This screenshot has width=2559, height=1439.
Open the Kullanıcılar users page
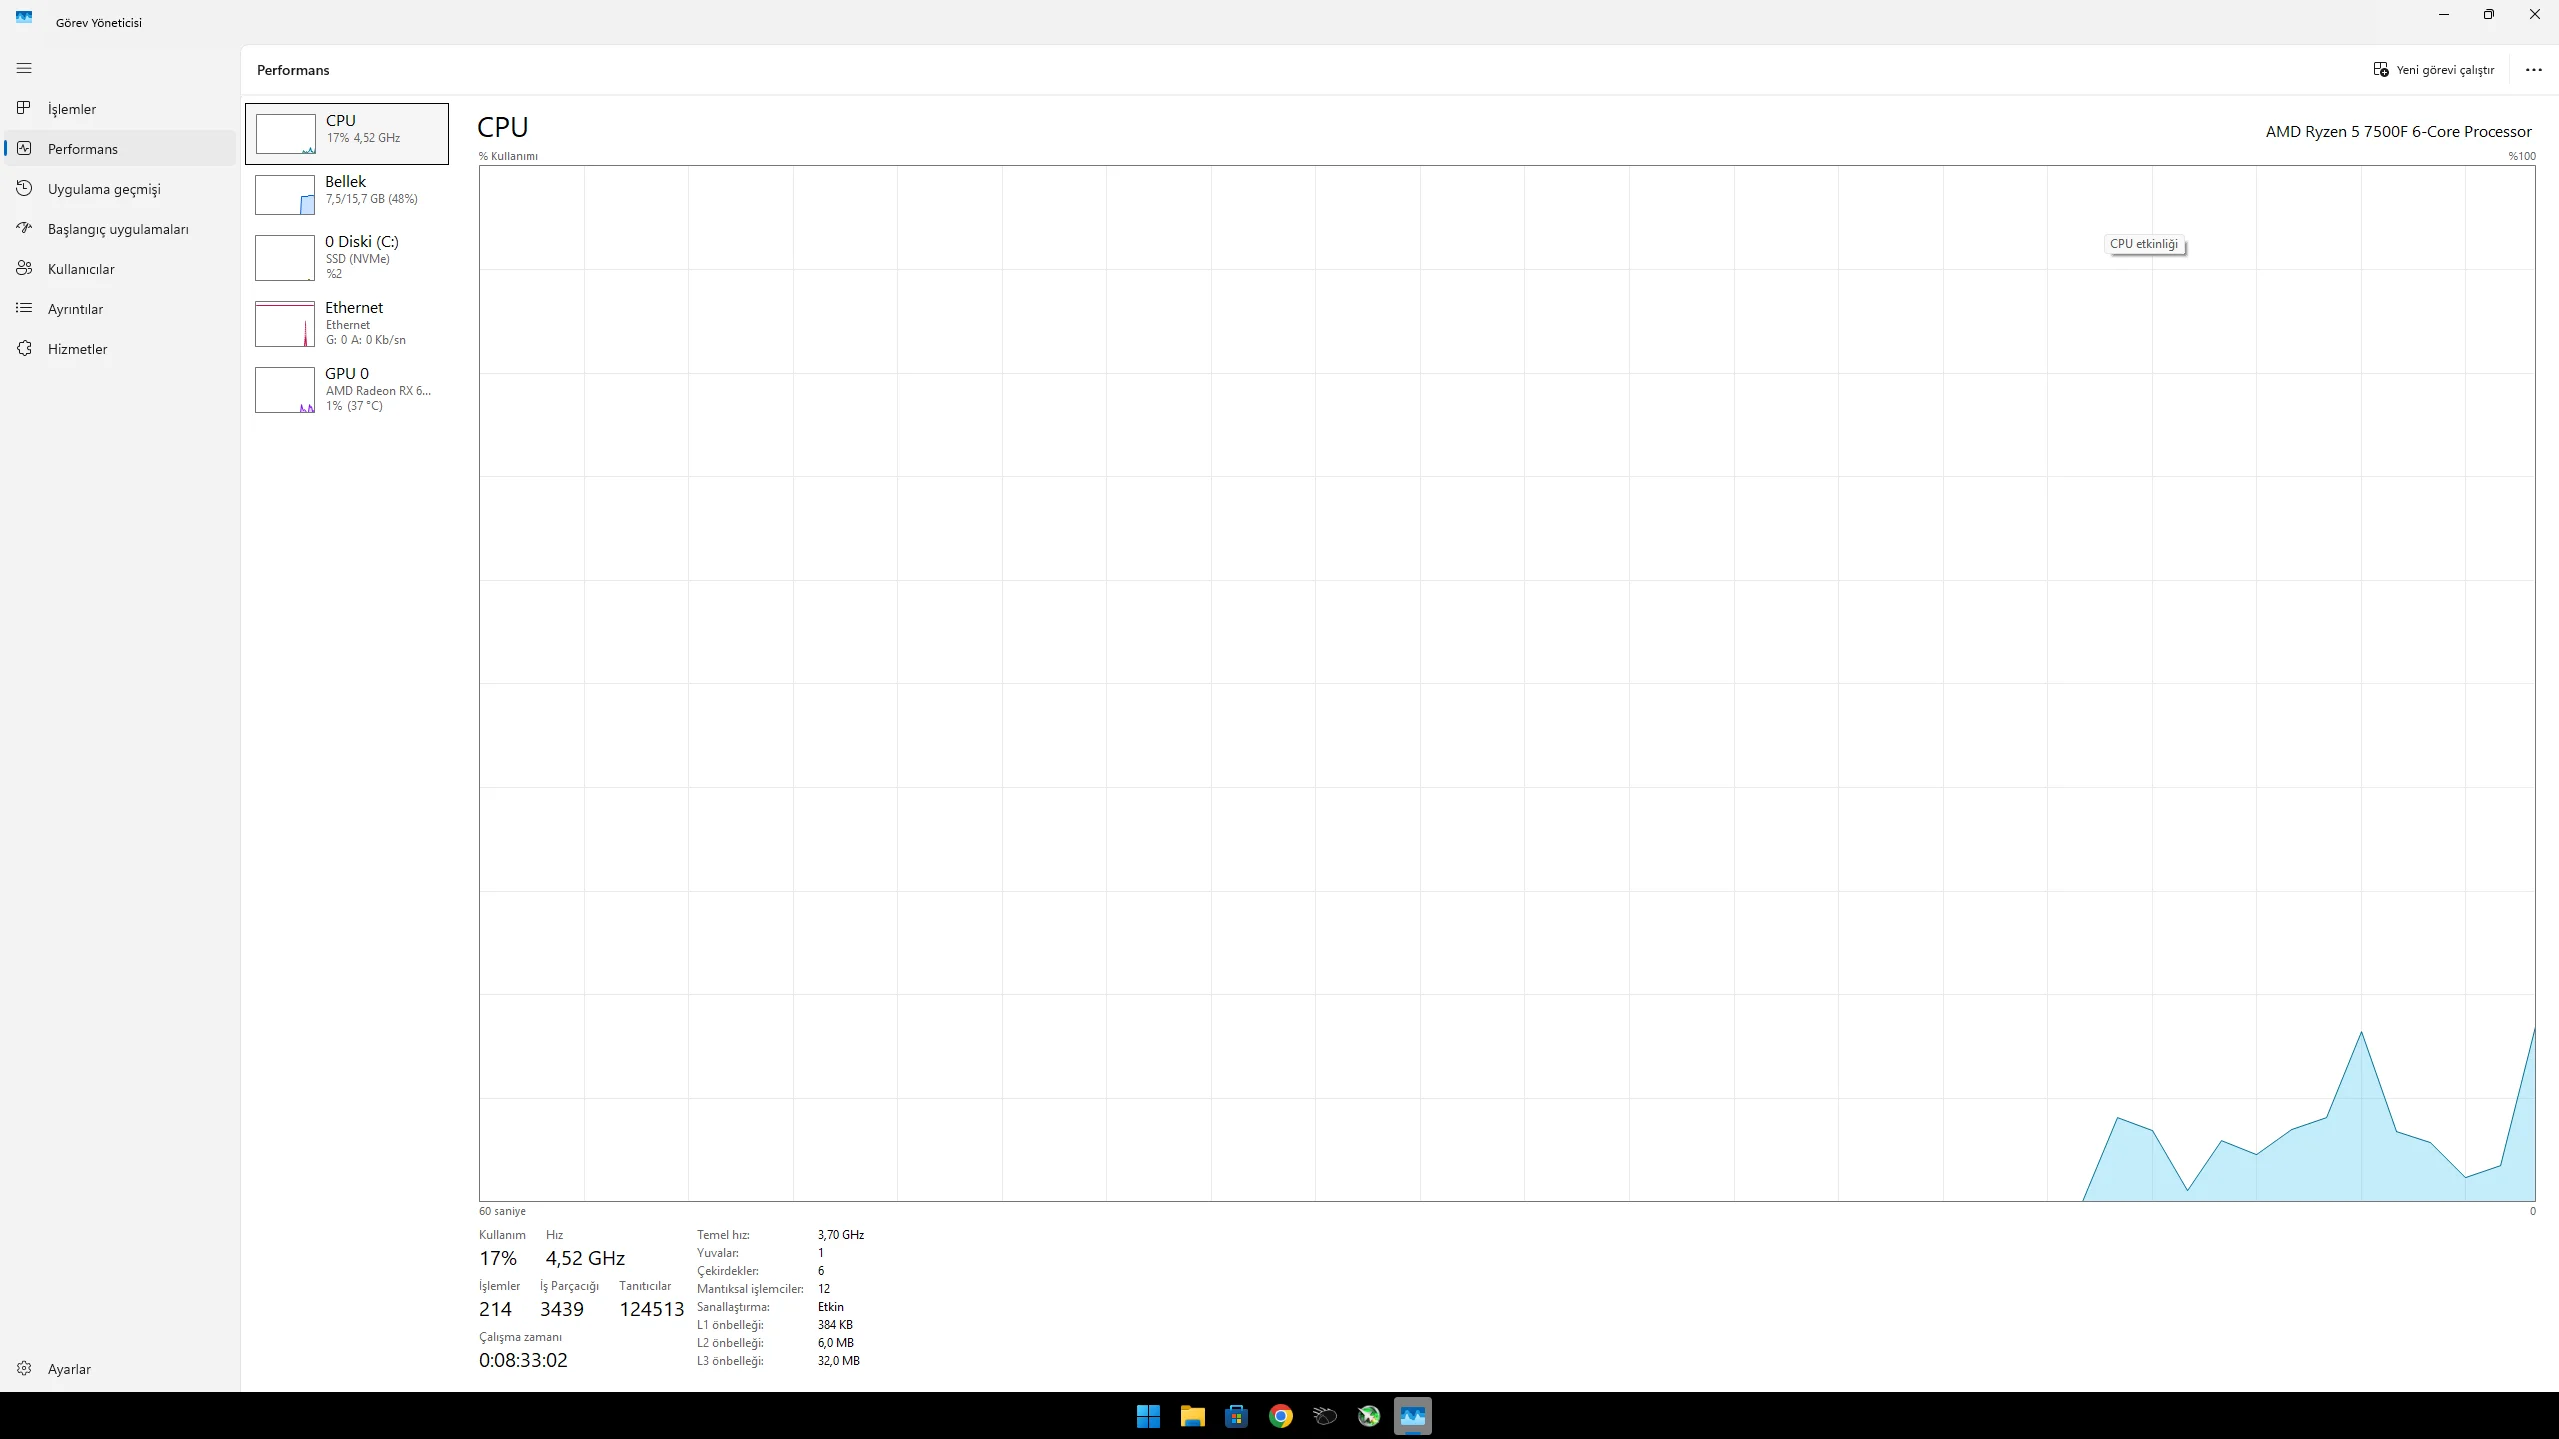pyautogui.click(x=80, y=269)
